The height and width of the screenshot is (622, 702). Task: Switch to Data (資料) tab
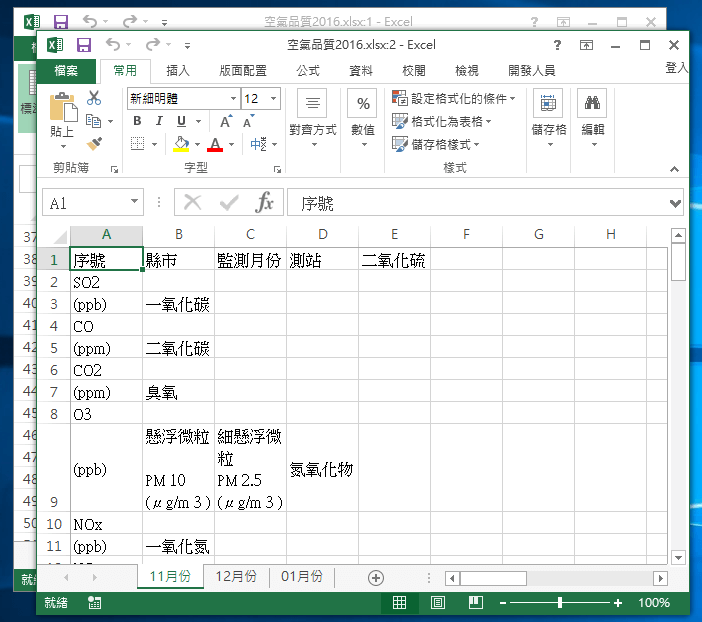(361, 70)
